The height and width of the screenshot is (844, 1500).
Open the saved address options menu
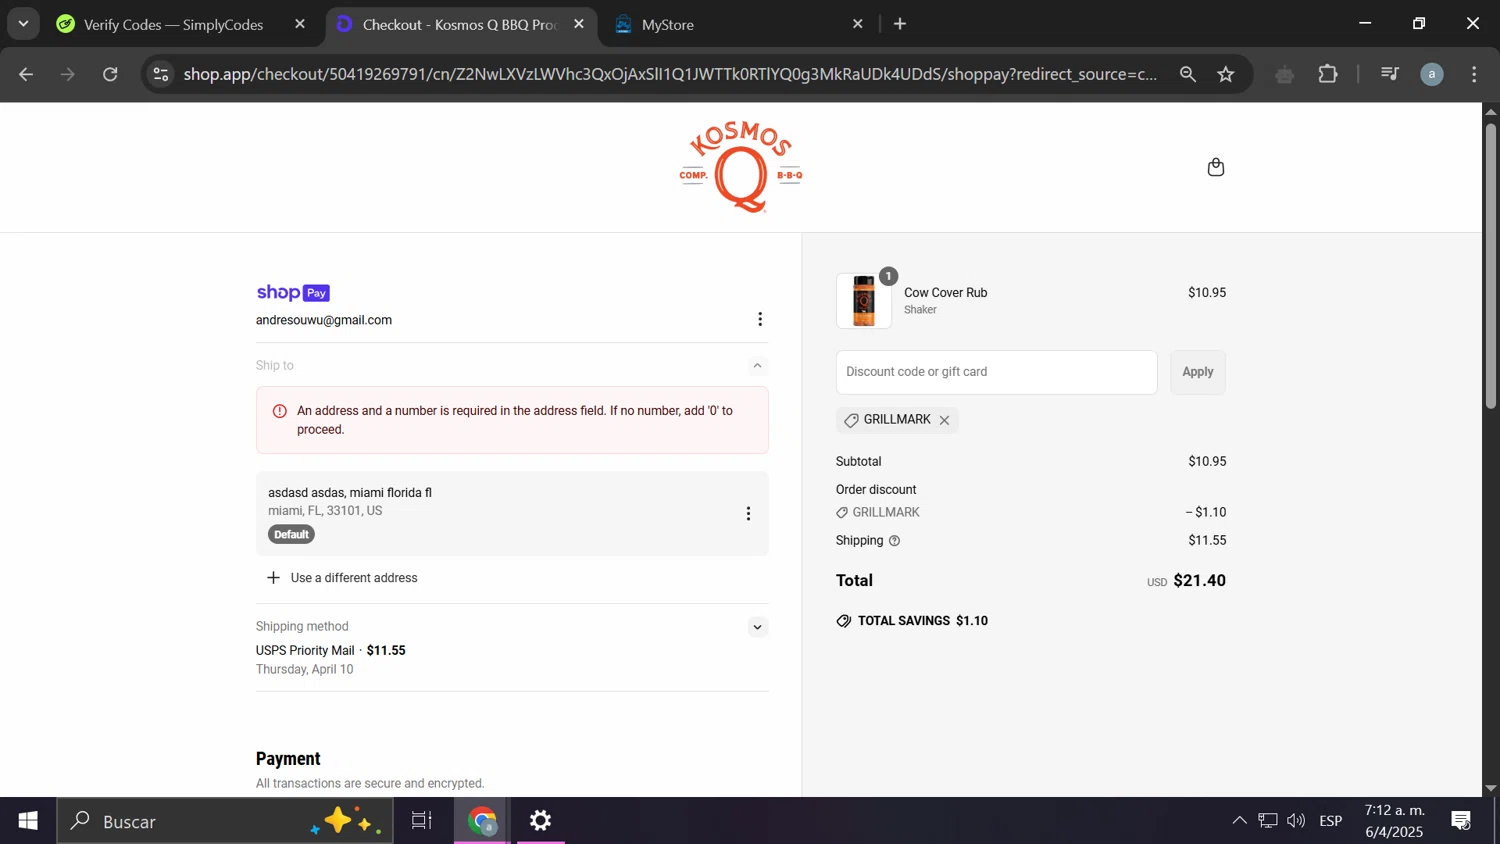coord(748,514)
